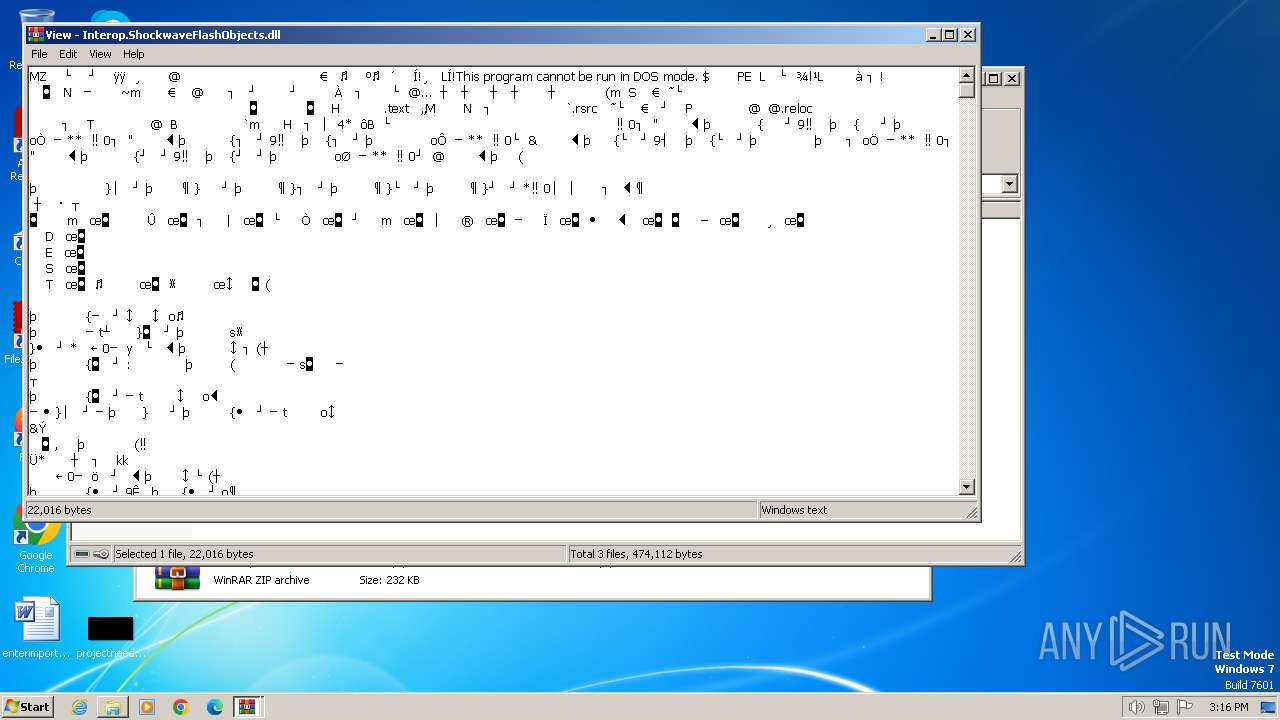1280x720 pixels.
Task: Open the File menu in viewer
Action: (x=39, y=54)
